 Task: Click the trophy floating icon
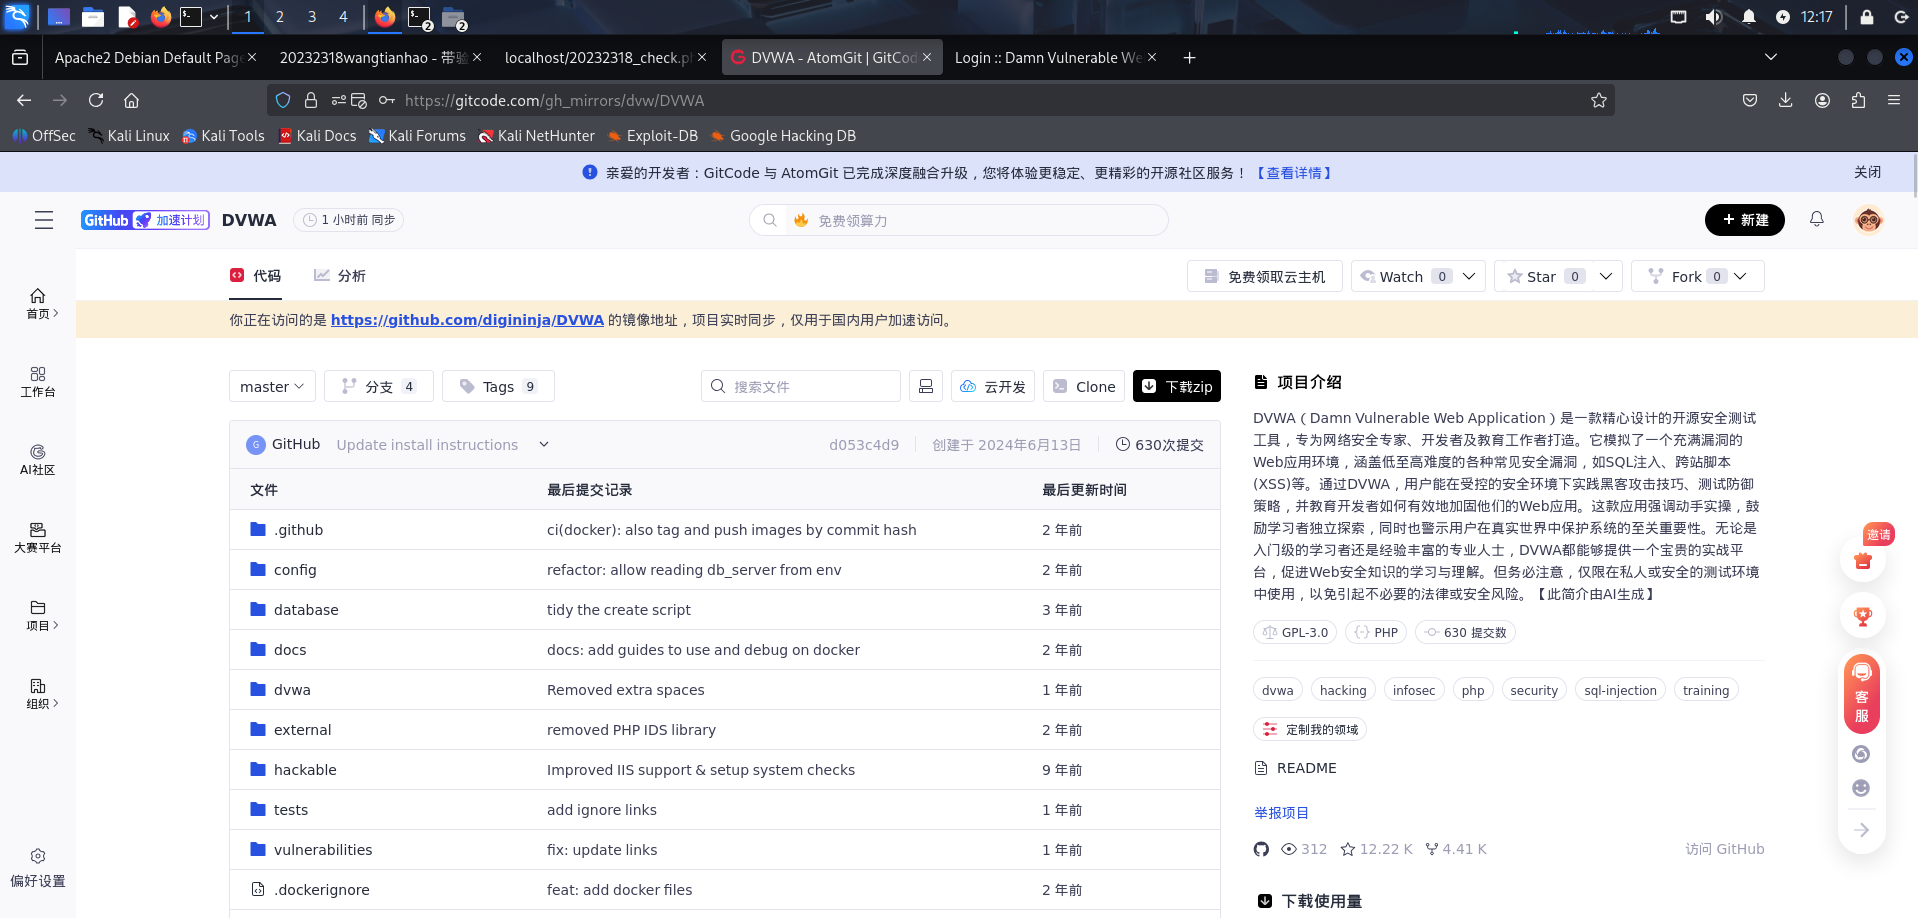[1863, 616]
